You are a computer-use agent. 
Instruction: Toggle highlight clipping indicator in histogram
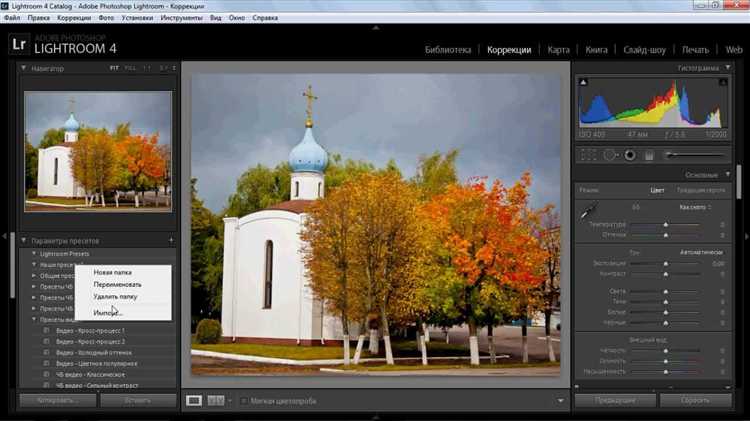pyautogui.click(x=723, y=82)
